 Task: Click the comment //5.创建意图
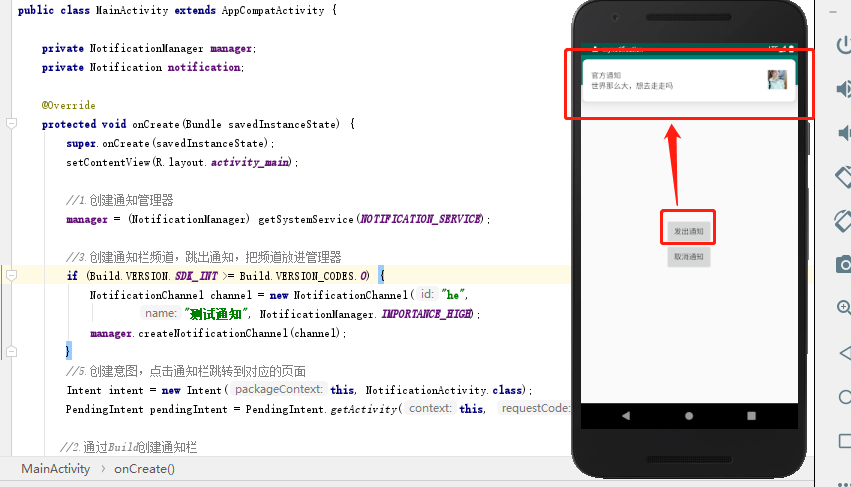click(186, 371)
